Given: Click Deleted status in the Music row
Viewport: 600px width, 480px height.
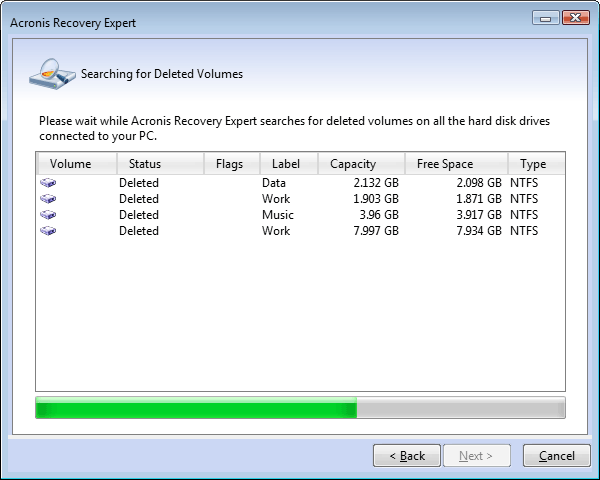Looking at the screenshot, I should tap(139, 215).
